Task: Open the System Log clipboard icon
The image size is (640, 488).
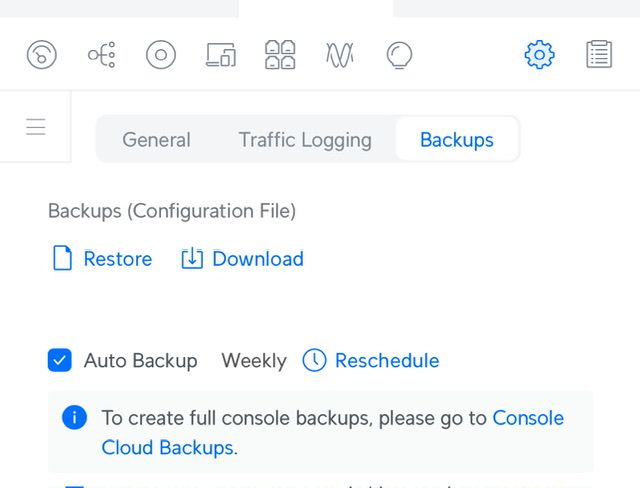Action: pyautogui.click(x=599, y=54)
